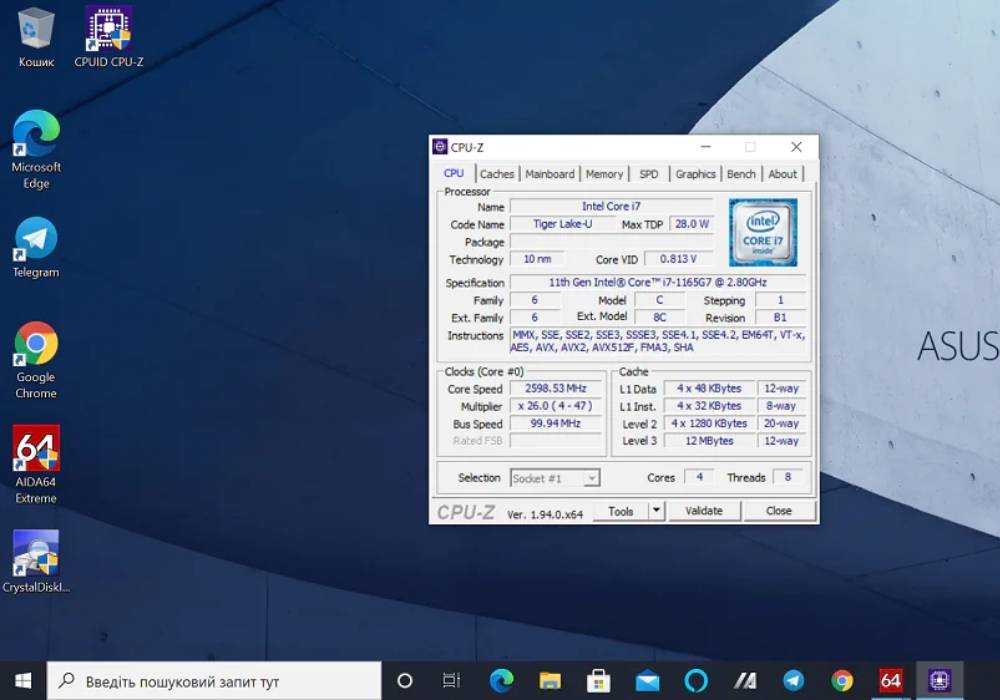Image resolution: width=1000 pixels, height=700 pixels.
Task: Launch Microsoft Edge desktop shortcut
Action: point(36,150)
